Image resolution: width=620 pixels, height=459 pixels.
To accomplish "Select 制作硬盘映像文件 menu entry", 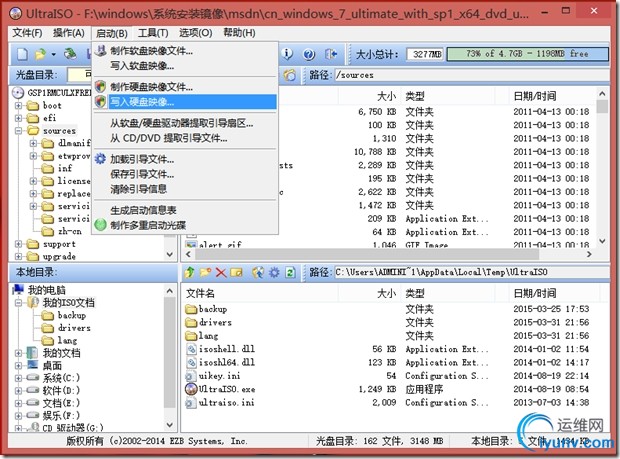I will [185, 87].
